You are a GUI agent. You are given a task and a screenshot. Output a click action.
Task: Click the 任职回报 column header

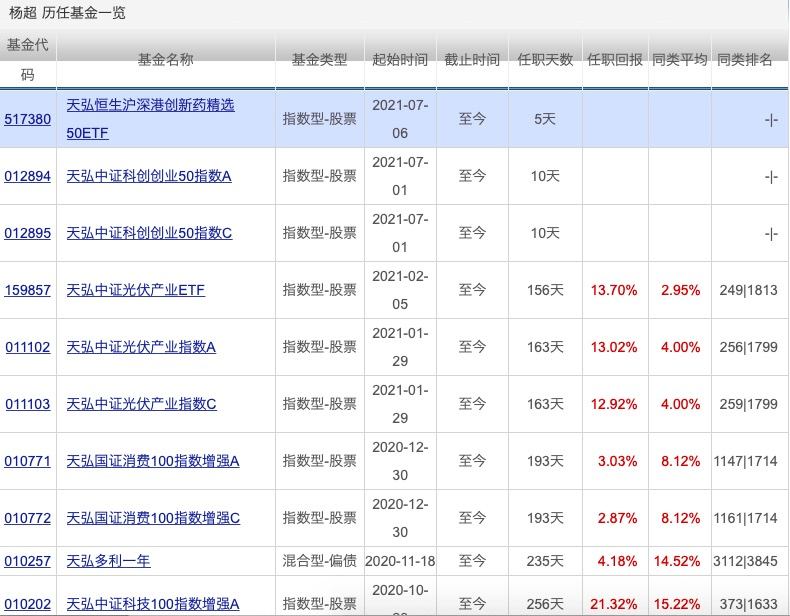615,60
